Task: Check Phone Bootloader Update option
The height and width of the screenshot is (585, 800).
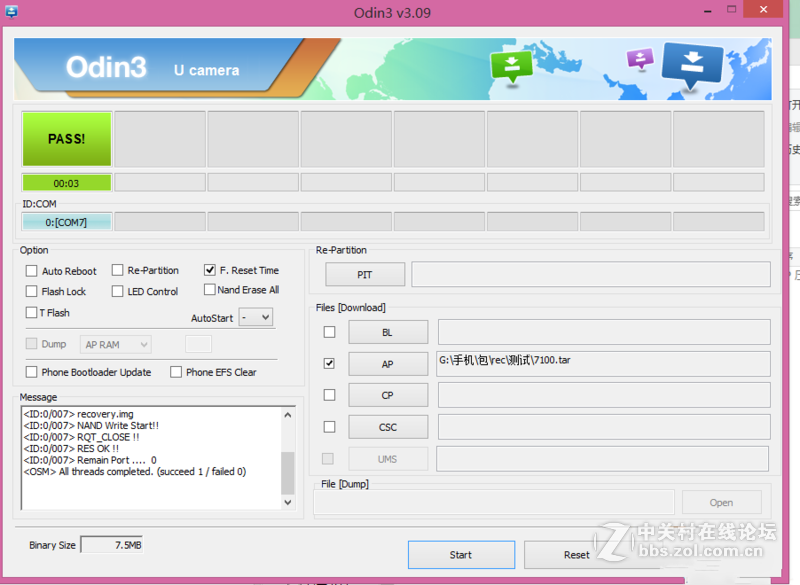Action: click(32, 372)
